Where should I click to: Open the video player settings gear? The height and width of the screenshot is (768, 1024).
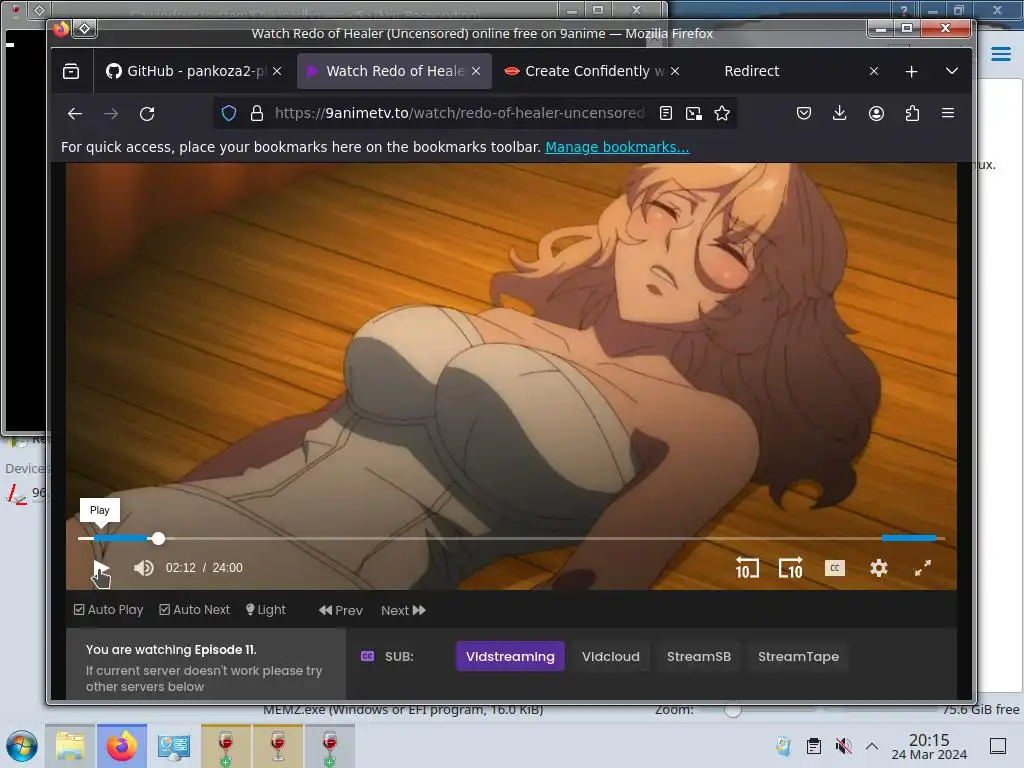pos(879,568)
